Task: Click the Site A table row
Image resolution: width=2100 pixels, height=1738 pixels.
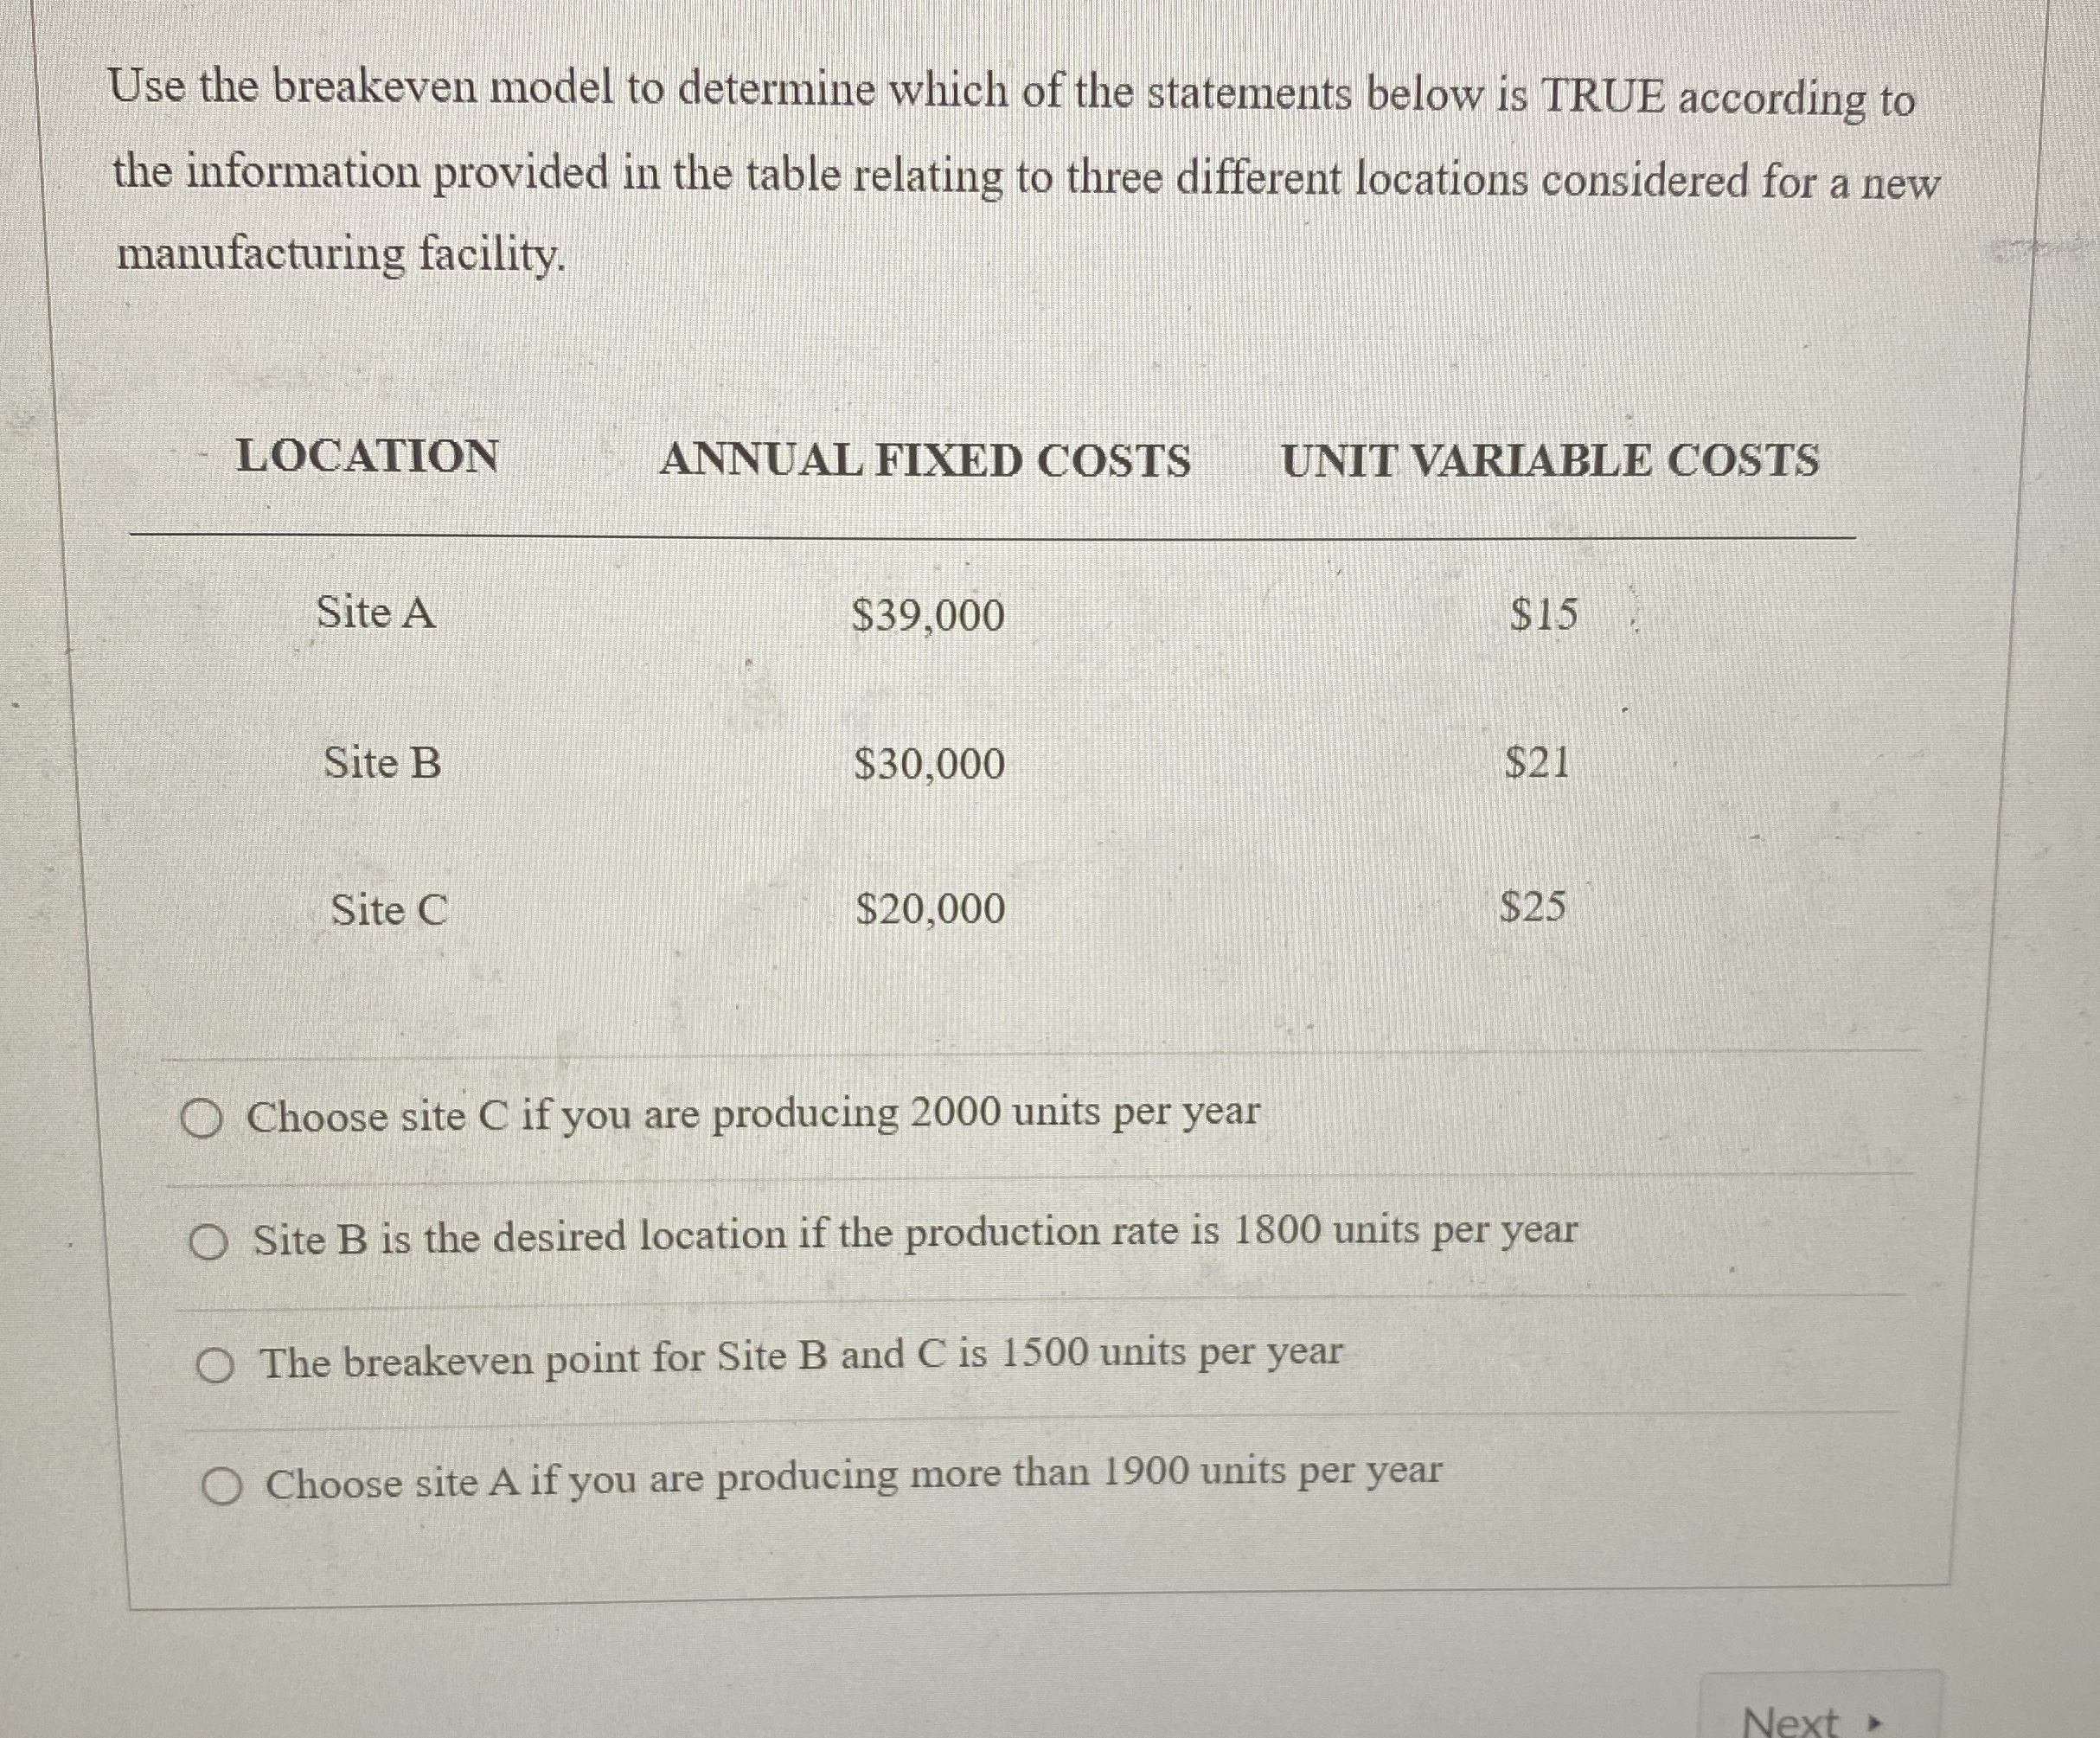Action: [378, 615]
